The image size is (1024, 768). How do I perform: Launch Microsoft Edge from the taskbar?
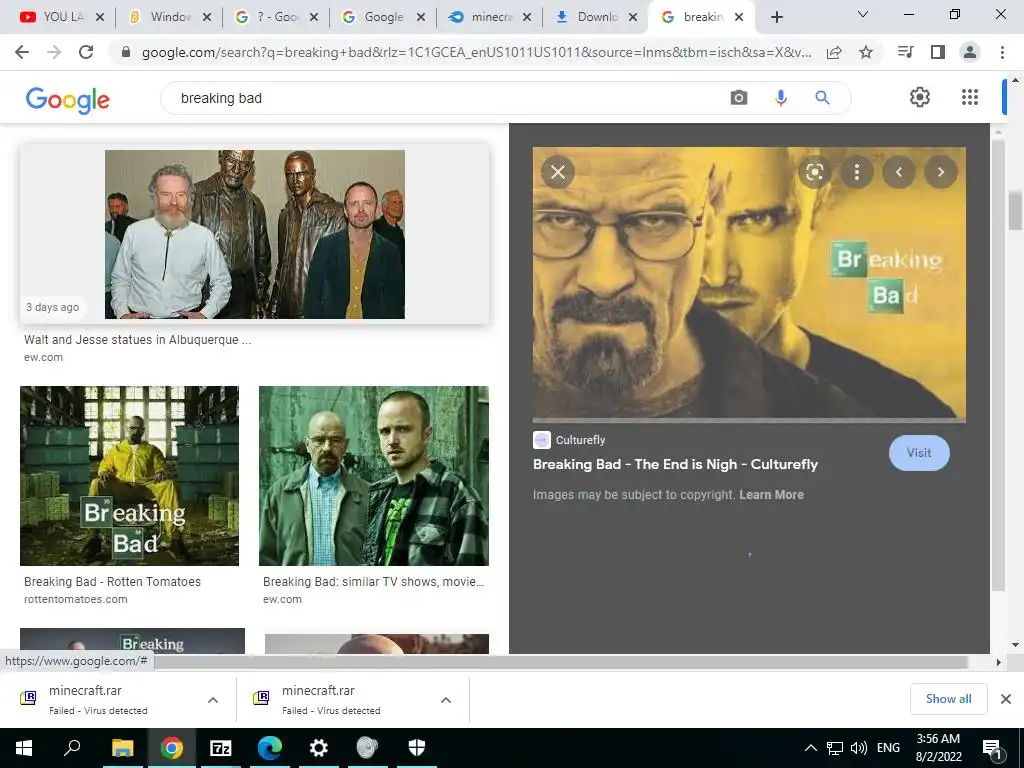tap(270, 748)
